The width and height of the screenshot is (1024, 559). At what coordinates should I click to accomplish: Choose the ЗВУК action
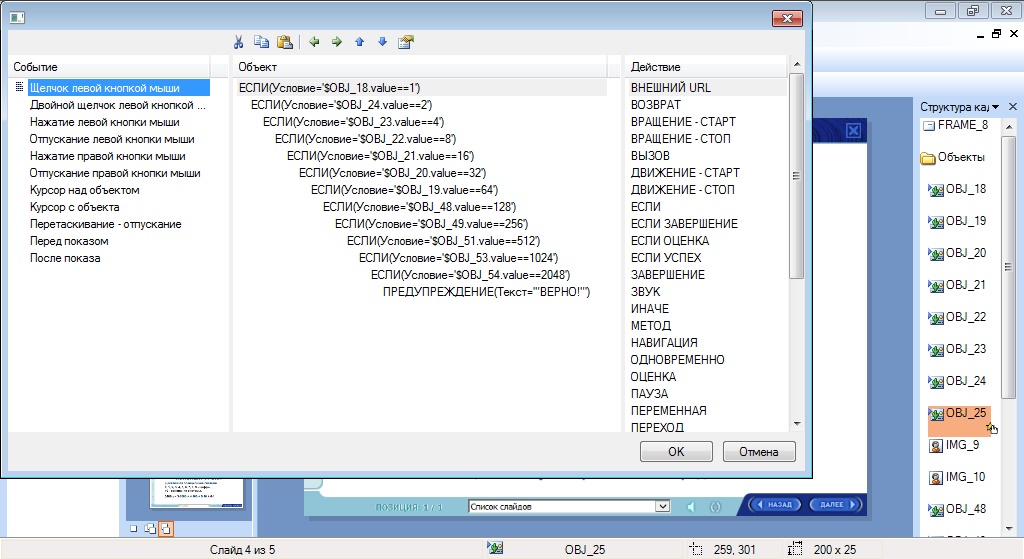coord(645,291)
